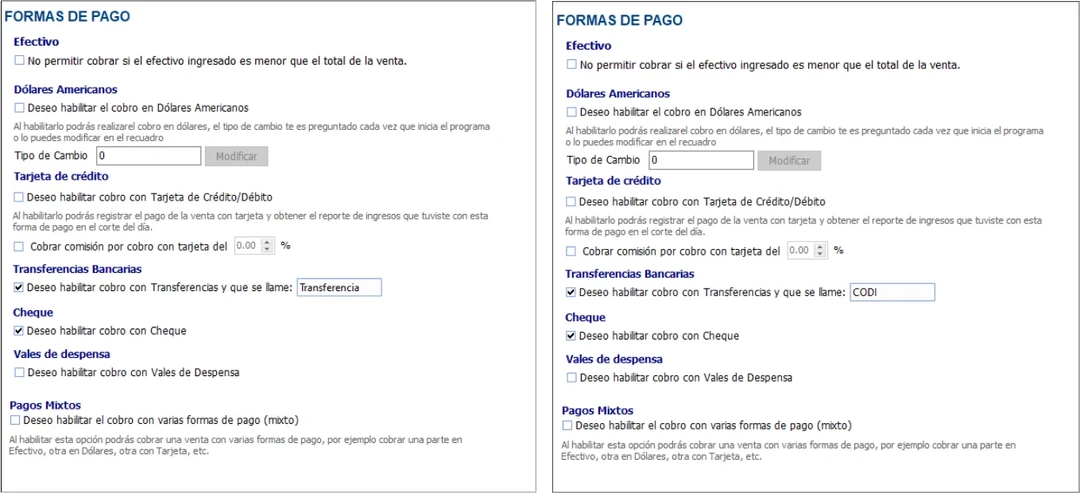The height and width of the screenshot is (493, 1080).
Task: Enable Pagos Mixtos checkbox in right panel
Action: pos(568,426)
